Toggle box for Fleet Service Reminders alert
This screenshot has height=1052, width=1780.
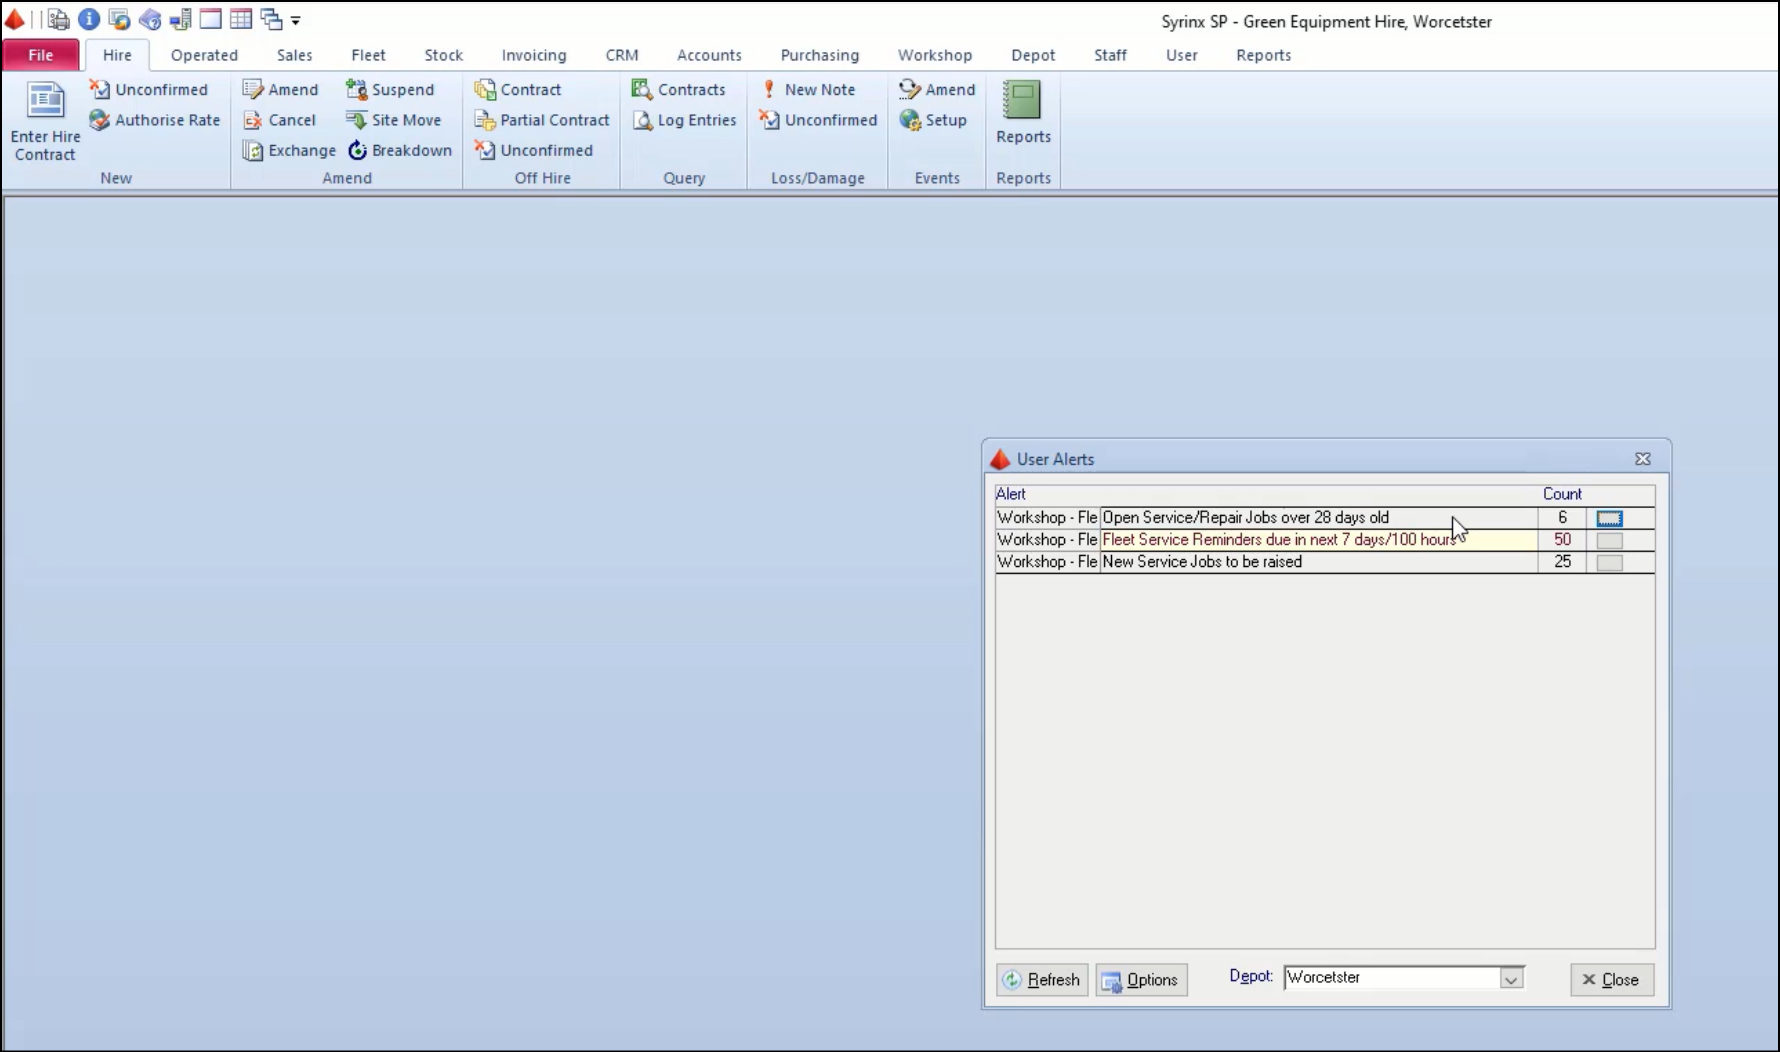tap(1609, 540)
